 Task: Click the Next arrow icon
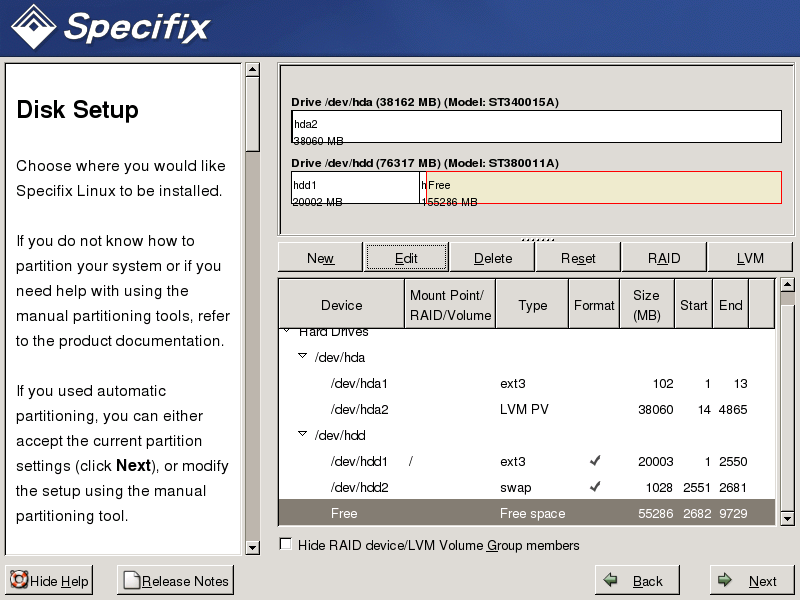724,581
